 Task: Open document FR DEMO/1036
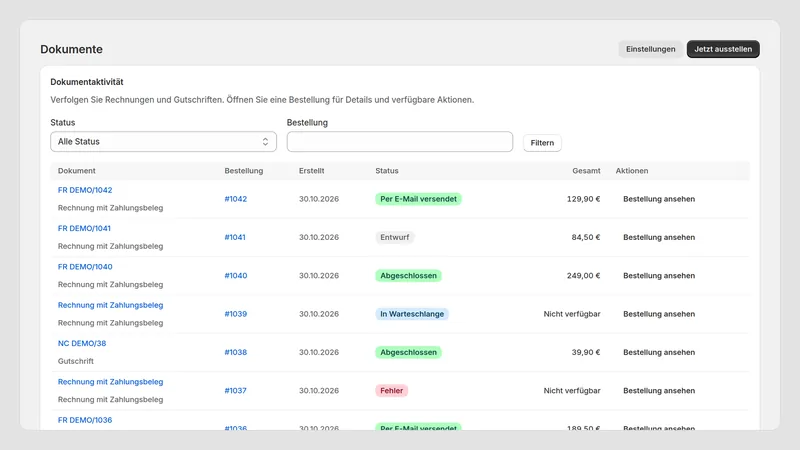[85, 420]
